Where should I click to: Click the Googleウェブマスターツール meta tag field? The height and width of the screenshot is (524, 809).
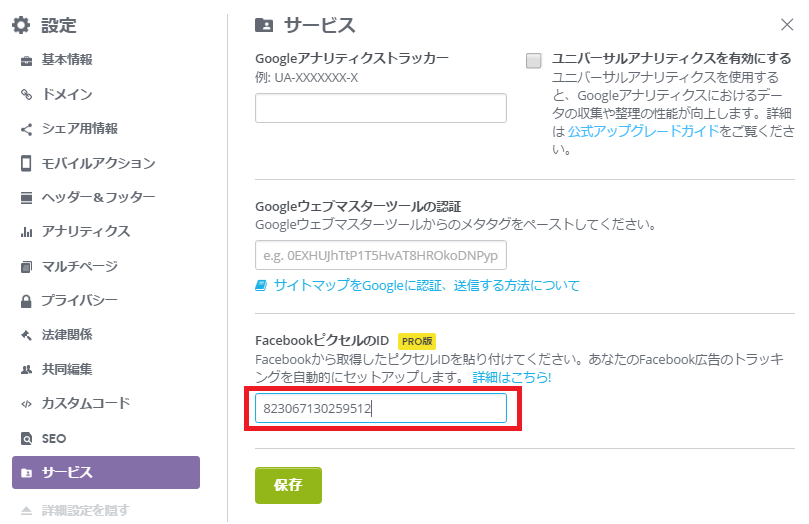381,255
